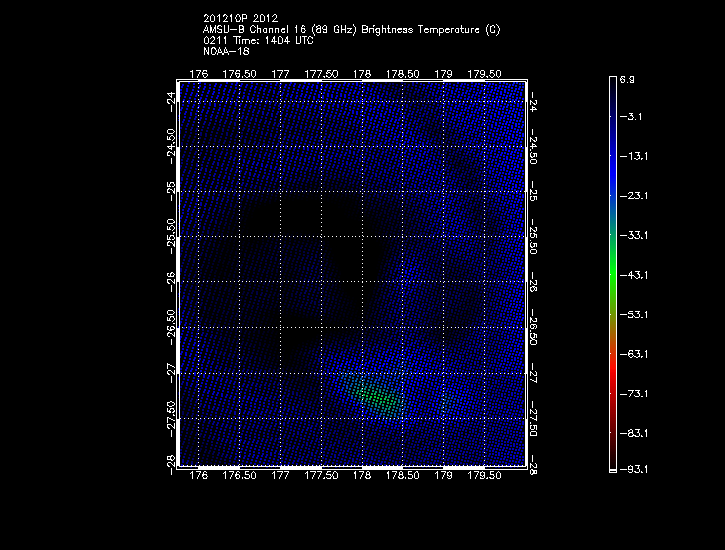Click the vertical temperature color bar

click(x=612, y=272)
